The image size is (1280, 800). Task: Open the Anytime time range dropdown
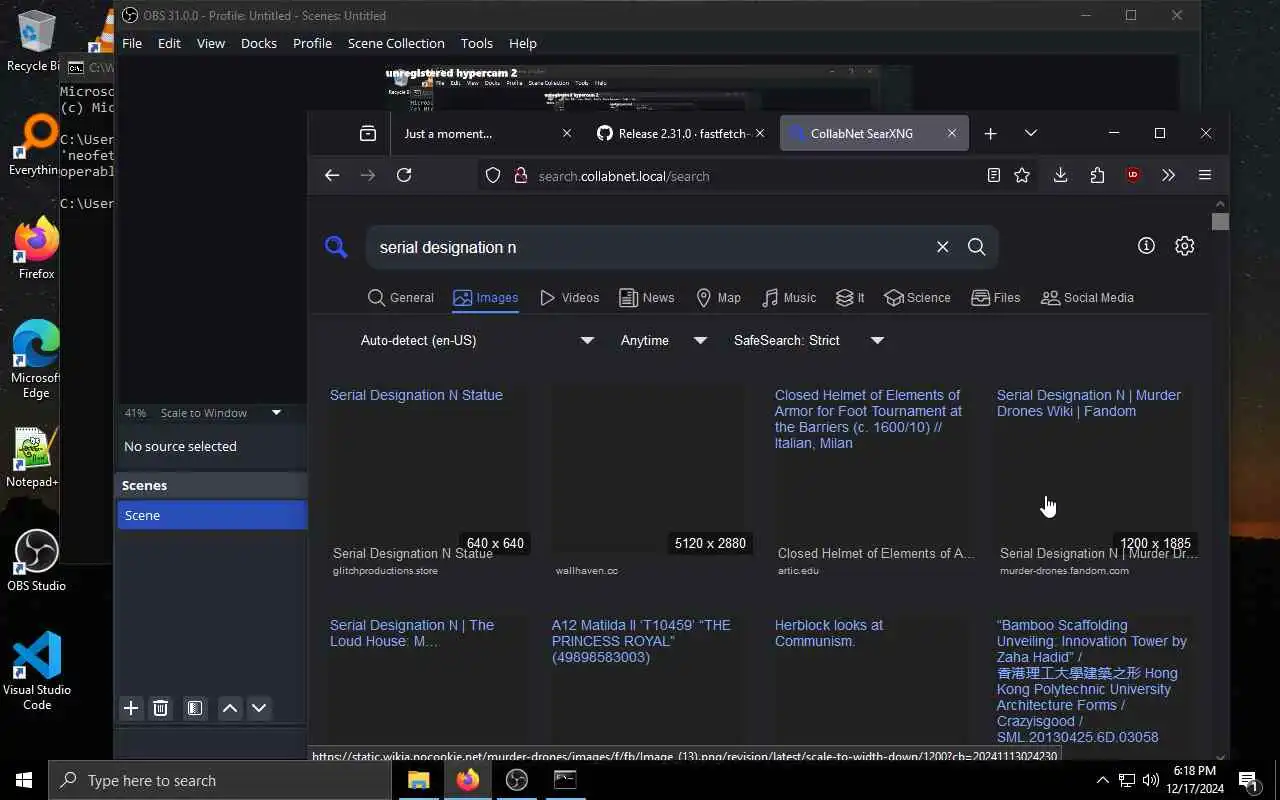coord(663,340)
